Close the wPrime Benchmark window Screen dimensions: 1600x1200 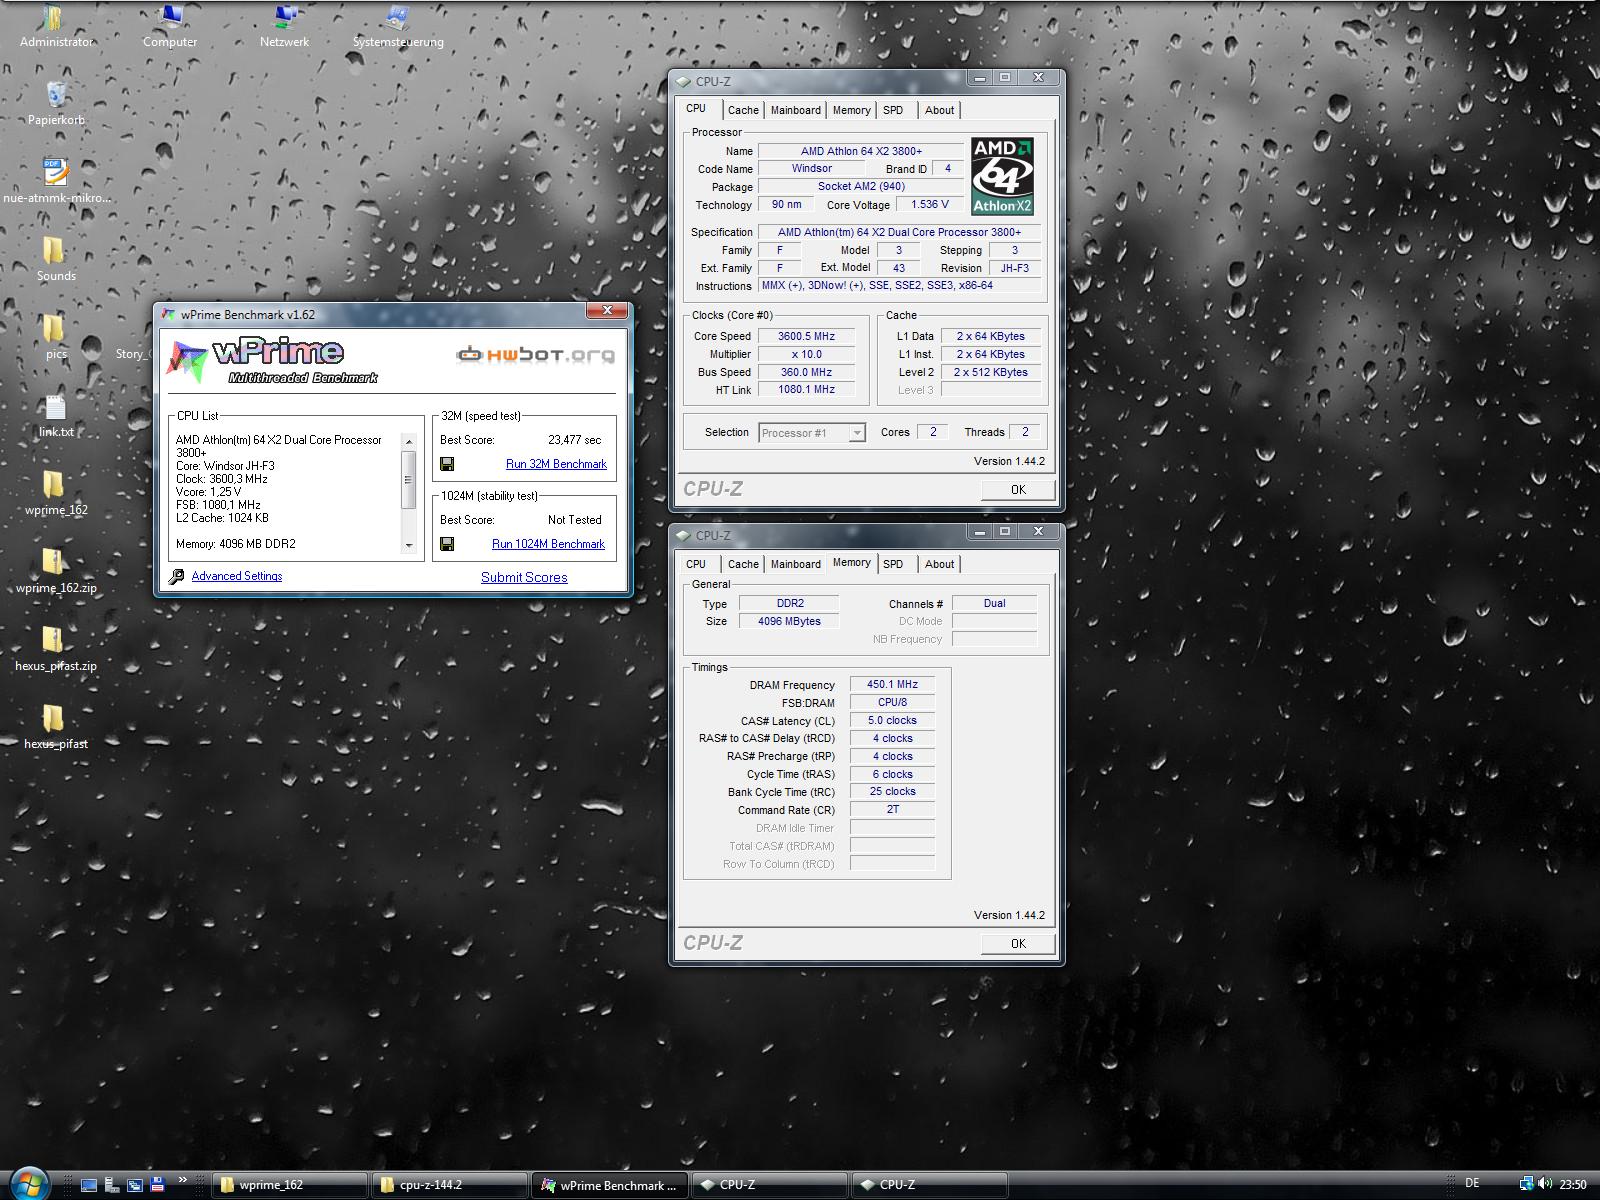point(607,311)
